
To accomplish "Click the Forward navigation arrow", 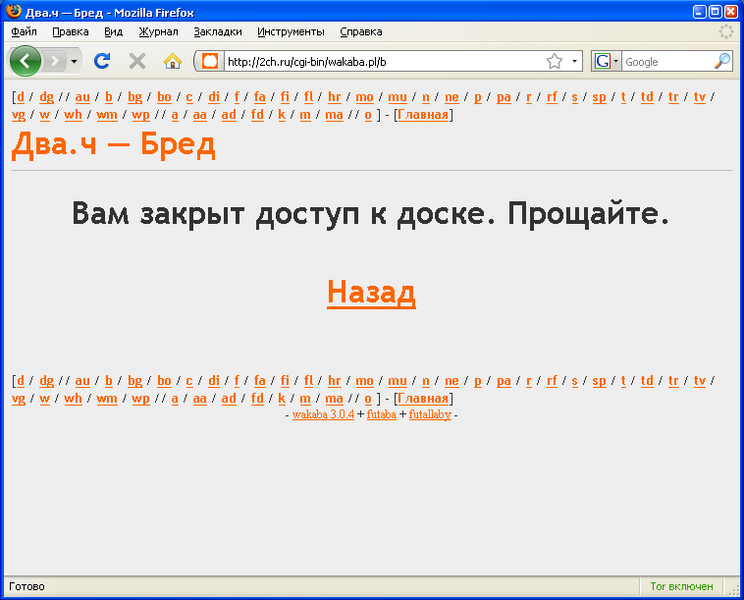I will pyautogui.click(x=56, y=61).
